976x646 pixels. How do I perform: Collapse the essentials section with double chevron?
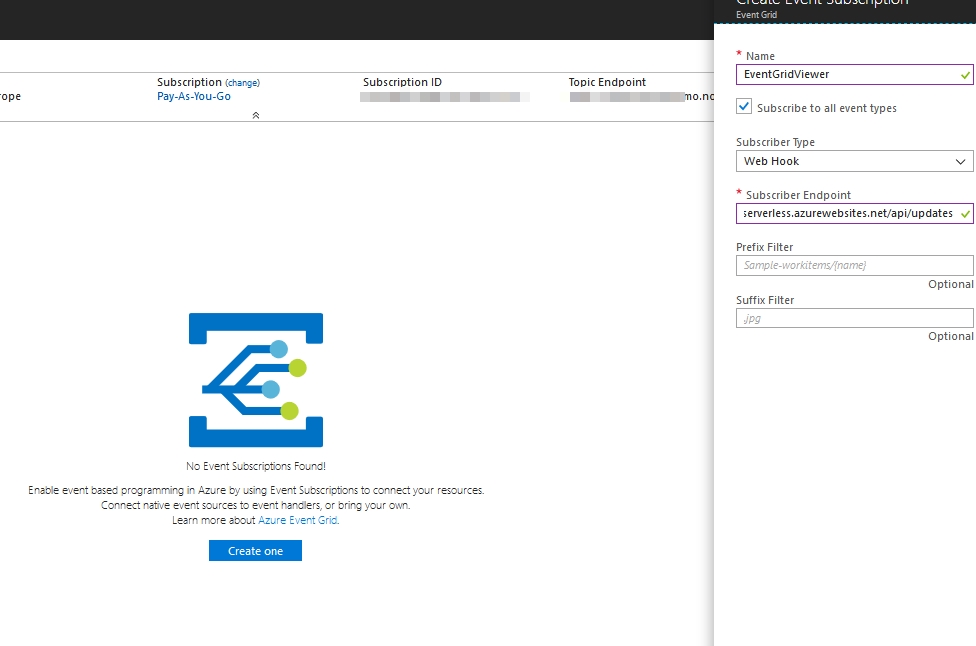(x=256, y=115)
